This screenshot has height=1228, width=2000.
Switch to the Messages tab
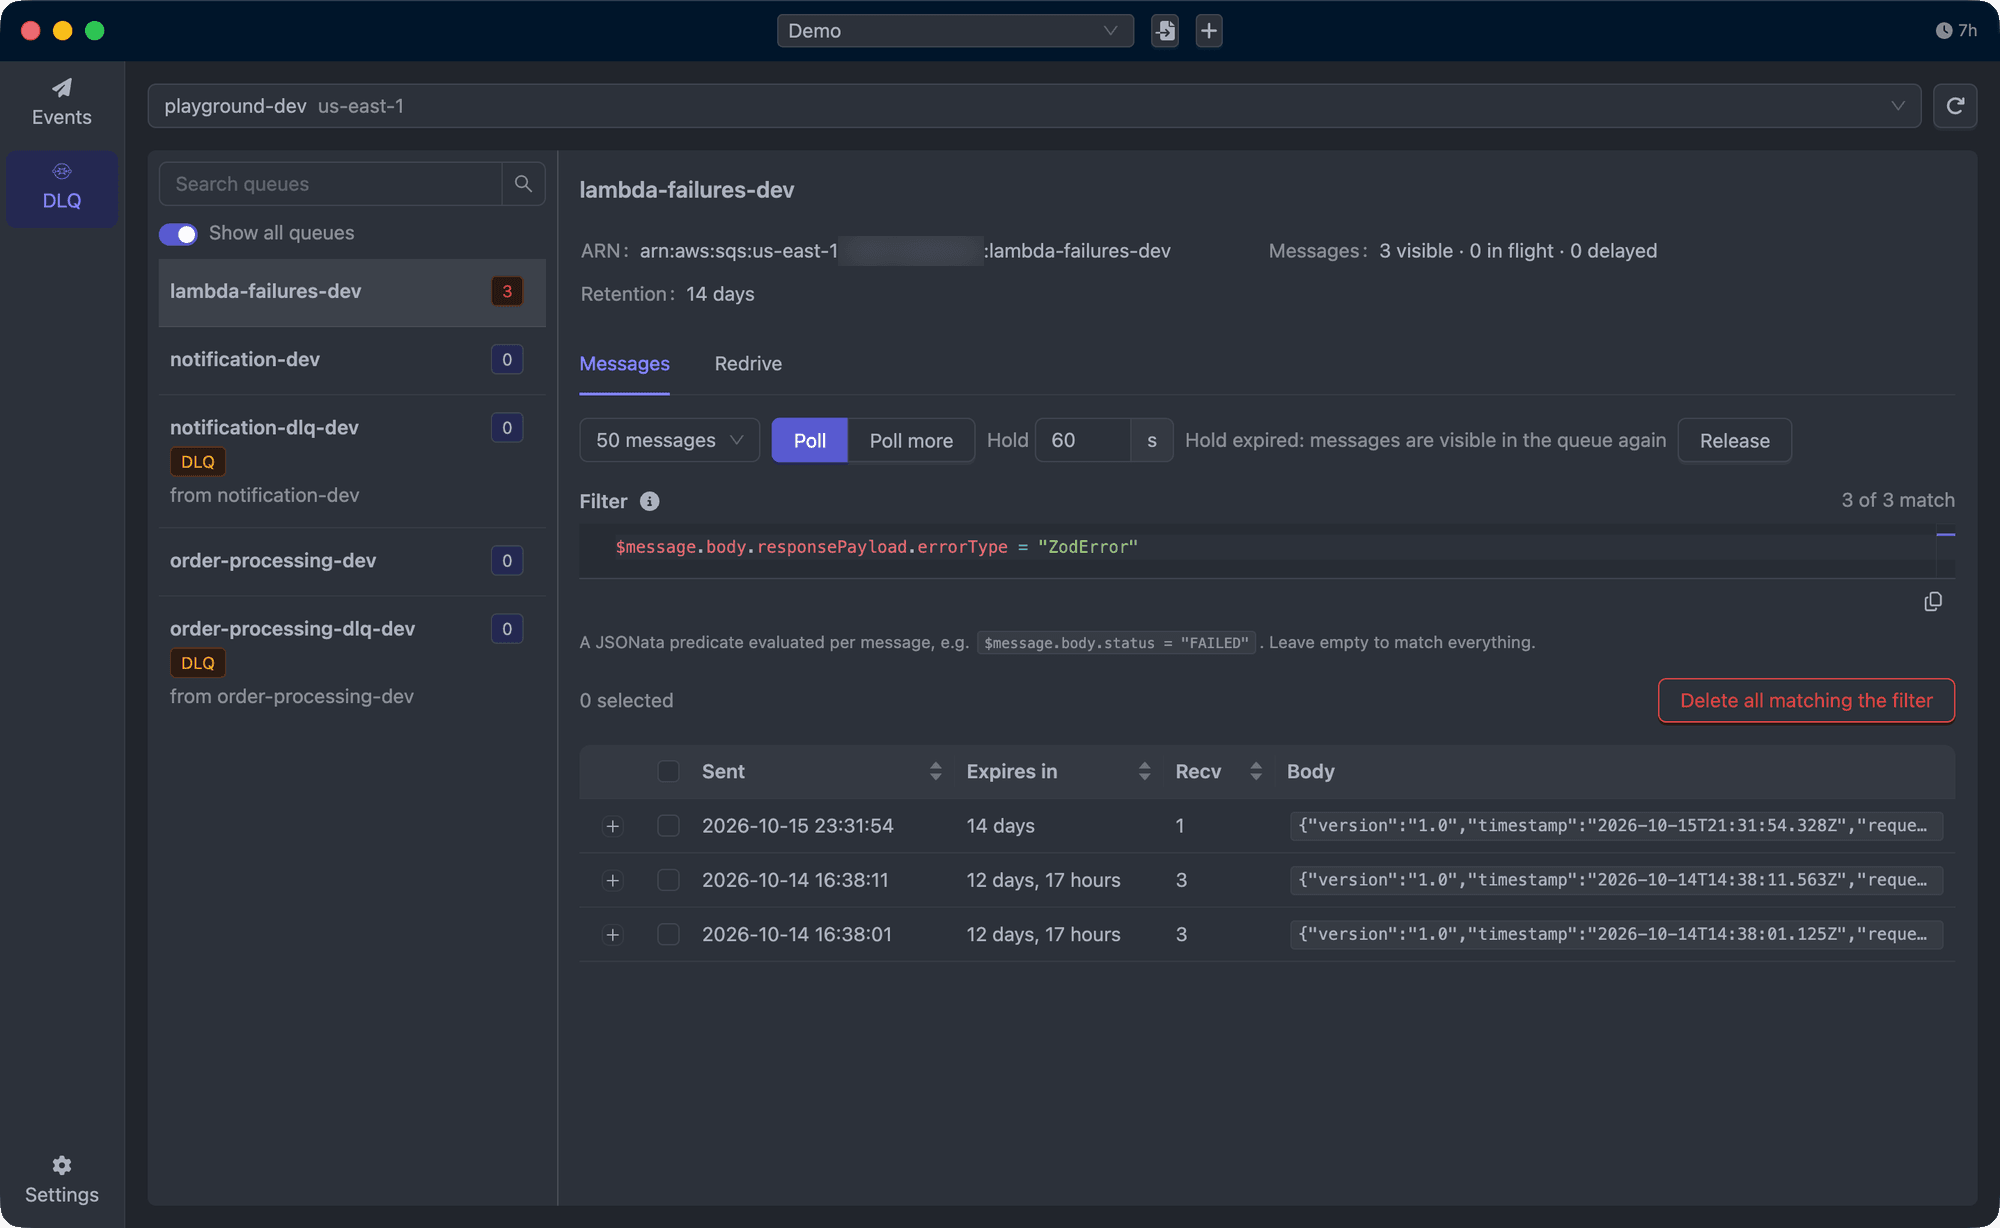point(624,364)
